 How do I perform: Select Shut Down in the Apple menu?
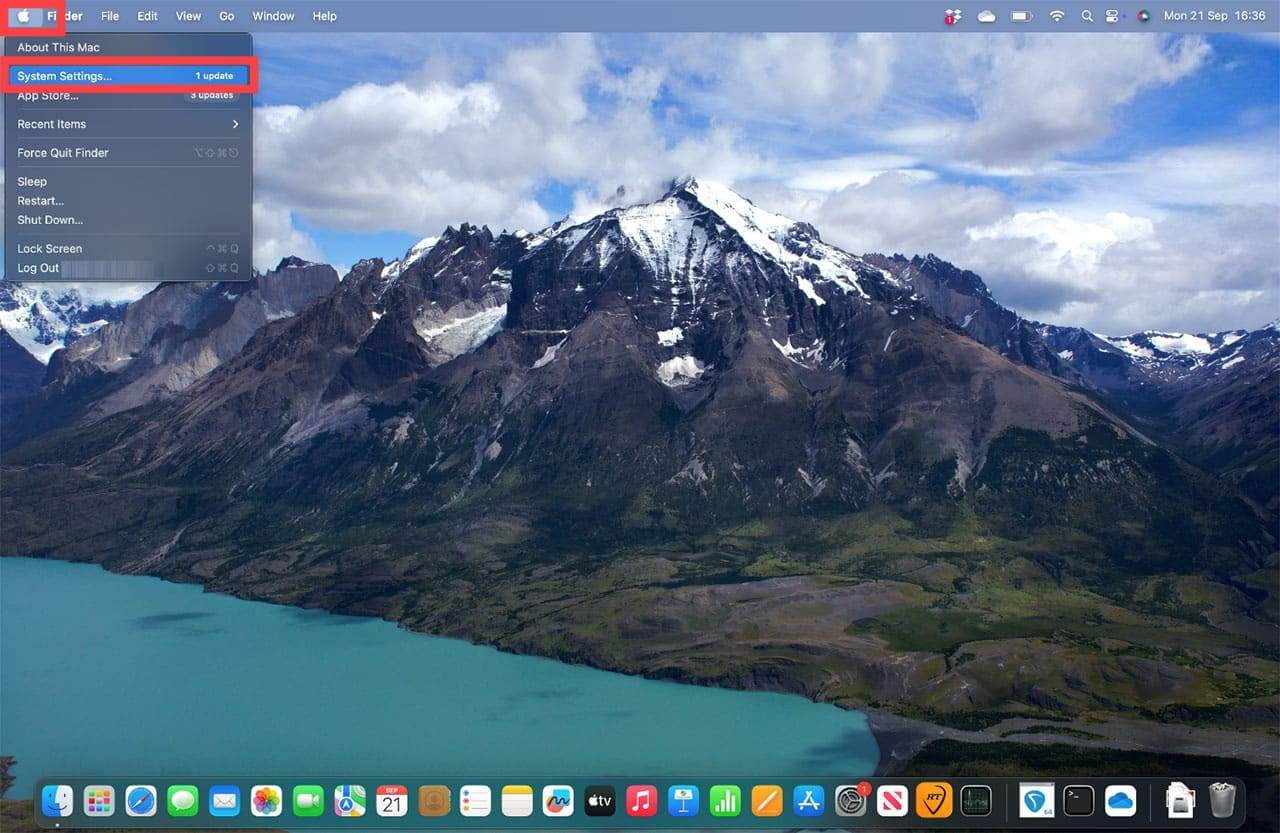[x=128, y=220]
